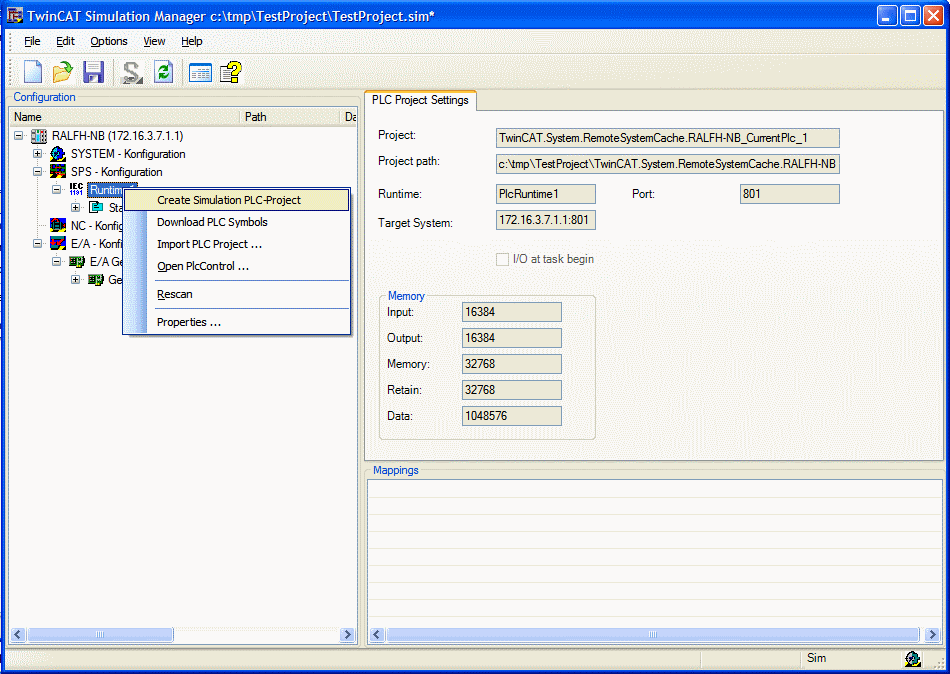Expand the SYSTEM - Konfiguration tree node
The width and height of the screenshot is (950, 674).
[38, 154]
